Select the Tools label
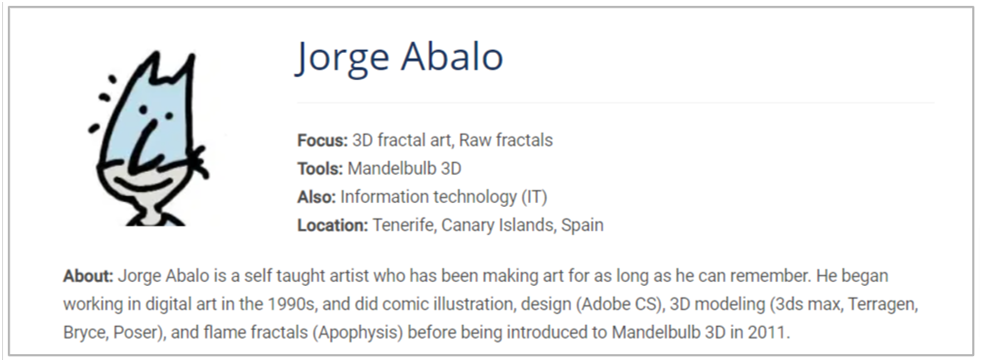The image size is (982, 362). [x=320, y=168]
